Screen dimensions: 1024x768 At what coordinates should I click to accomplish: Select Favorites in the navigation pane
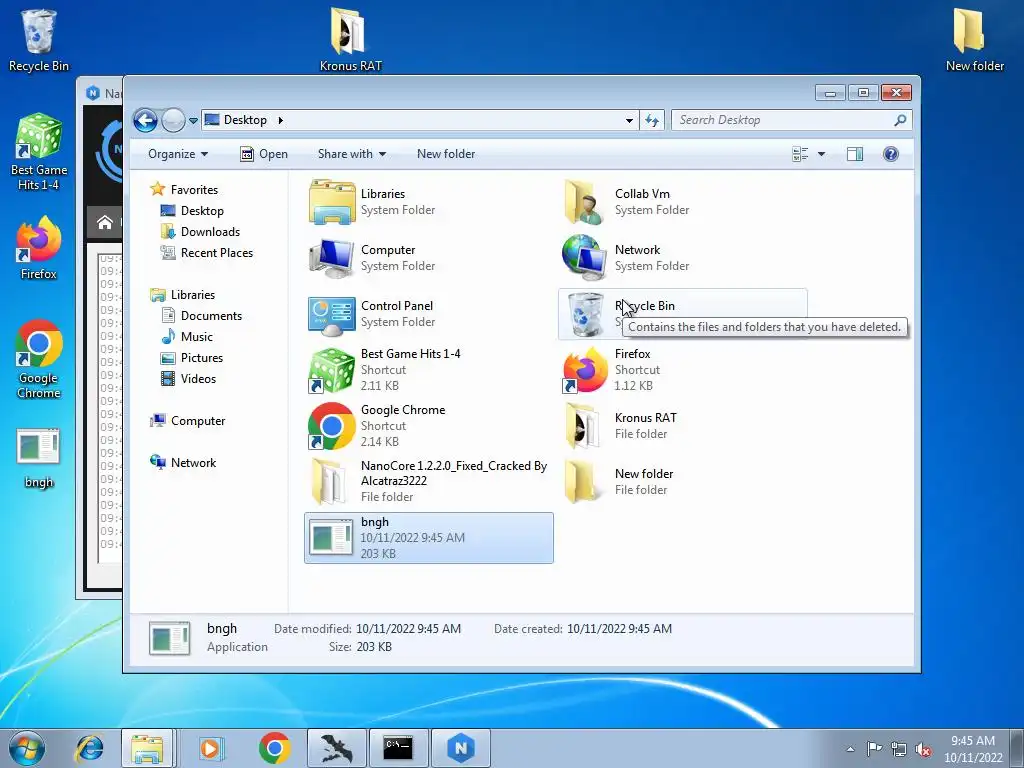coord(194,190)
